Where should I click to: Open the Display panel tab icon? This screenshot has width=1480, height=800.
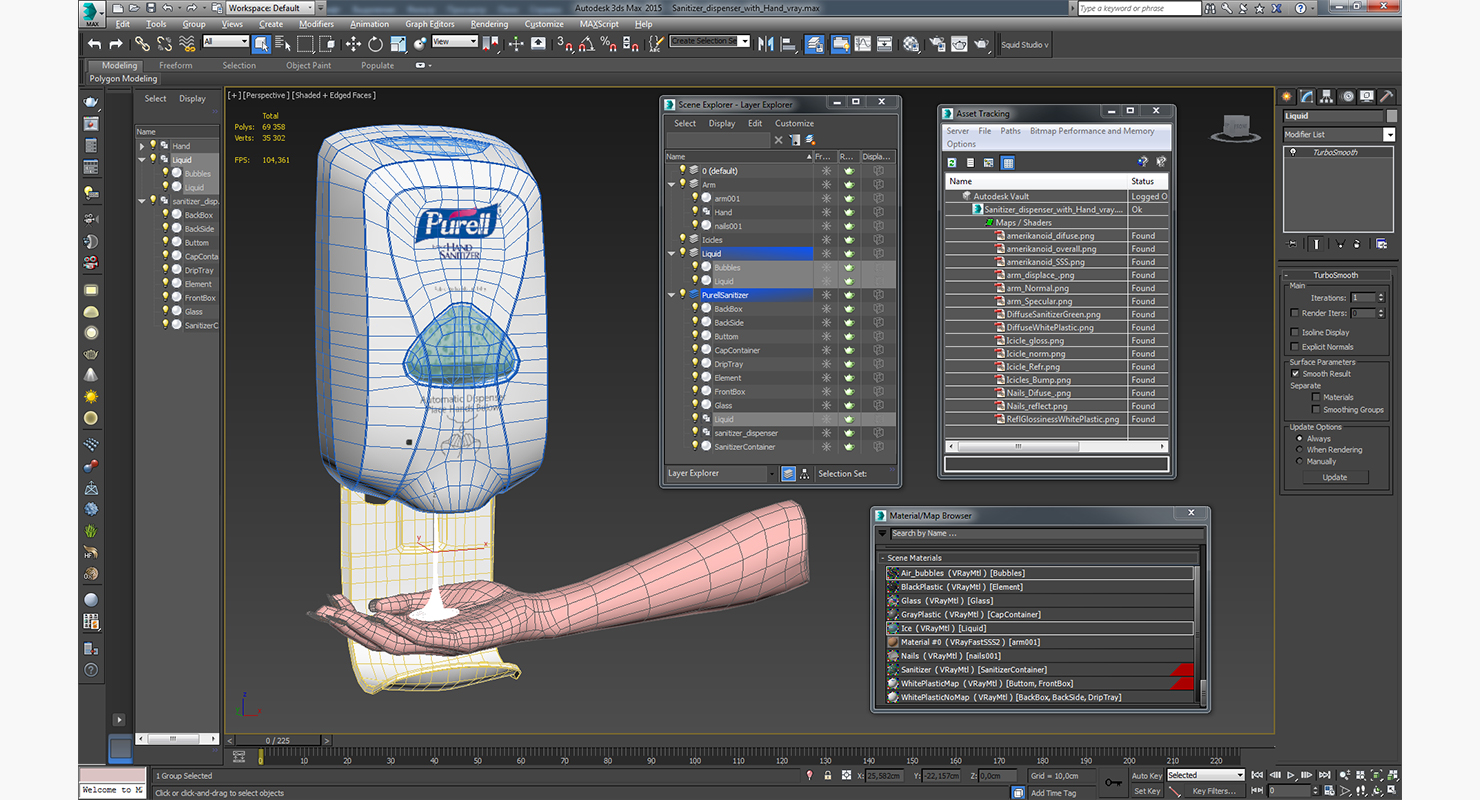1366,96
